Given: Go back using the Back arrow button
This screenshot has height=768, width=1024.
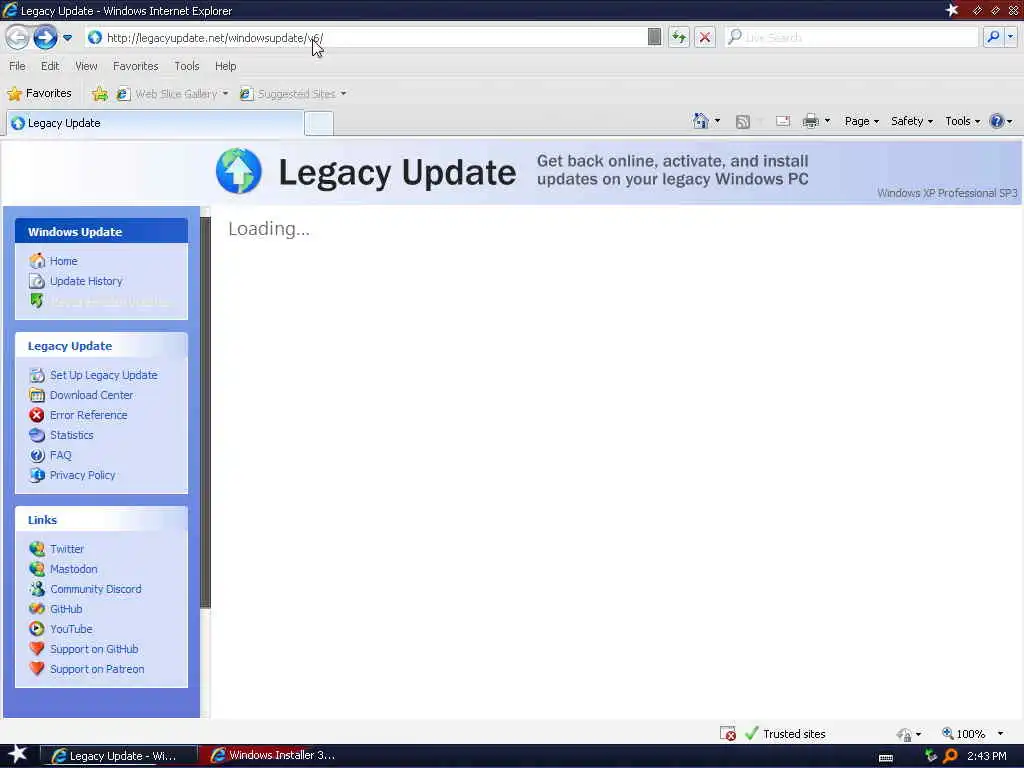Looking at the screenshot, I should 18,37.
